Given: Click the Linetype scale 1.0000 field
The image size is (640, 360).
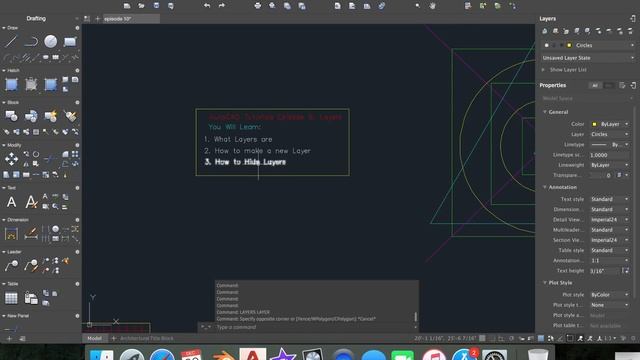Looking at the screenshot, I should pos(610,155).
